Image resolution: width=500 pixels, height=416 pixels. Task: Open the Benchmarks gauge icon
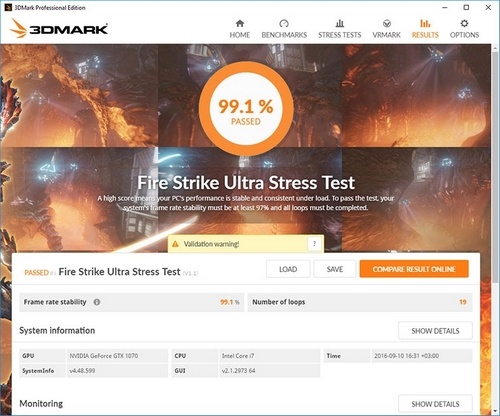click(x=284, y=23)
